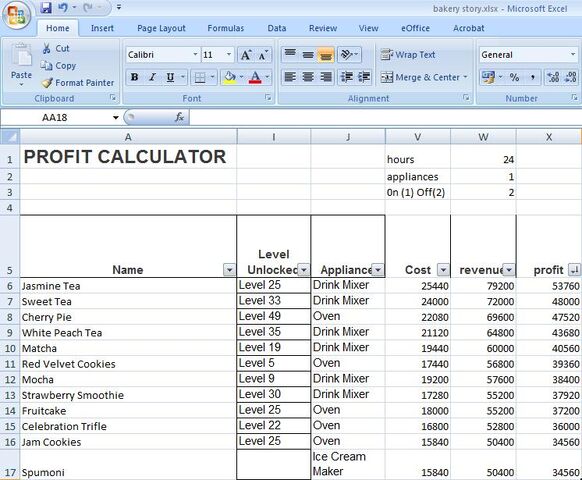Open the Level Unlocked filter dropdown

pyautogui.click(x=304, y=270)
